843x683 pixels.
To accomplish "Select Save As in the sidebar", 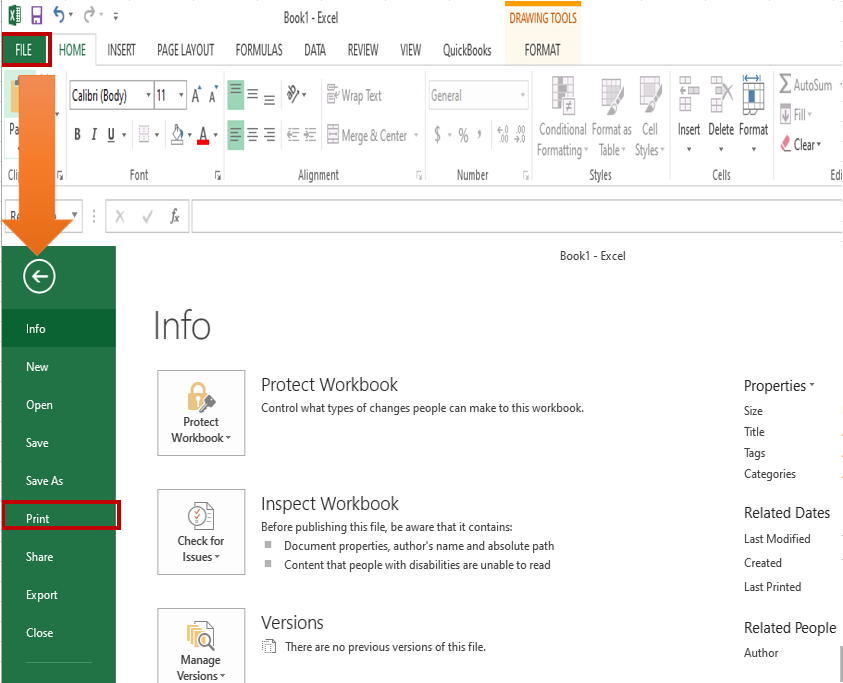I will click(44, 481).
